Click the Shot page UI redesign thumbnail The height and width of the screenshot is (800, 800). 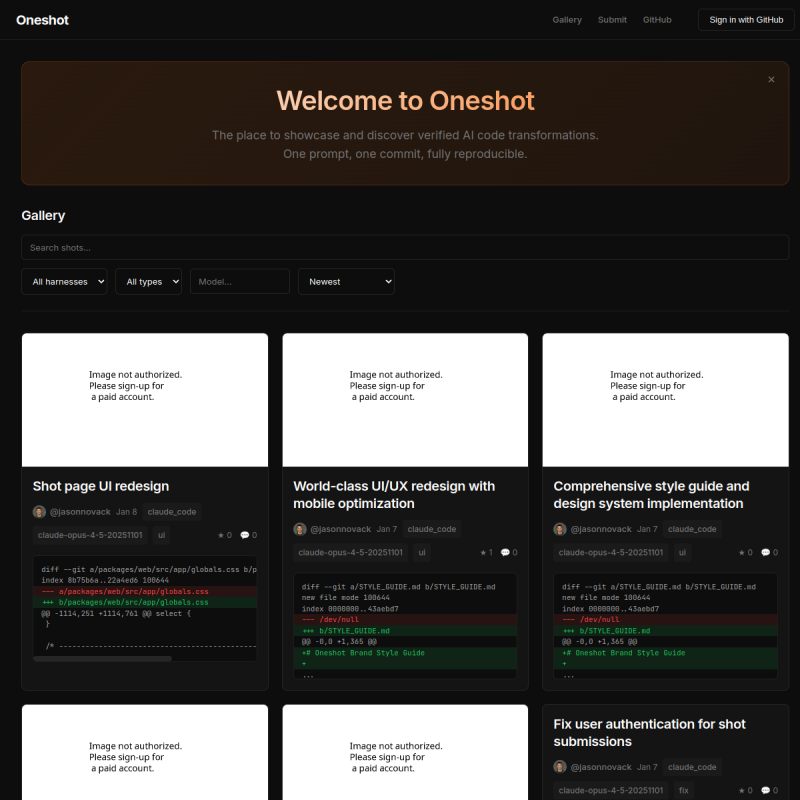145,400
